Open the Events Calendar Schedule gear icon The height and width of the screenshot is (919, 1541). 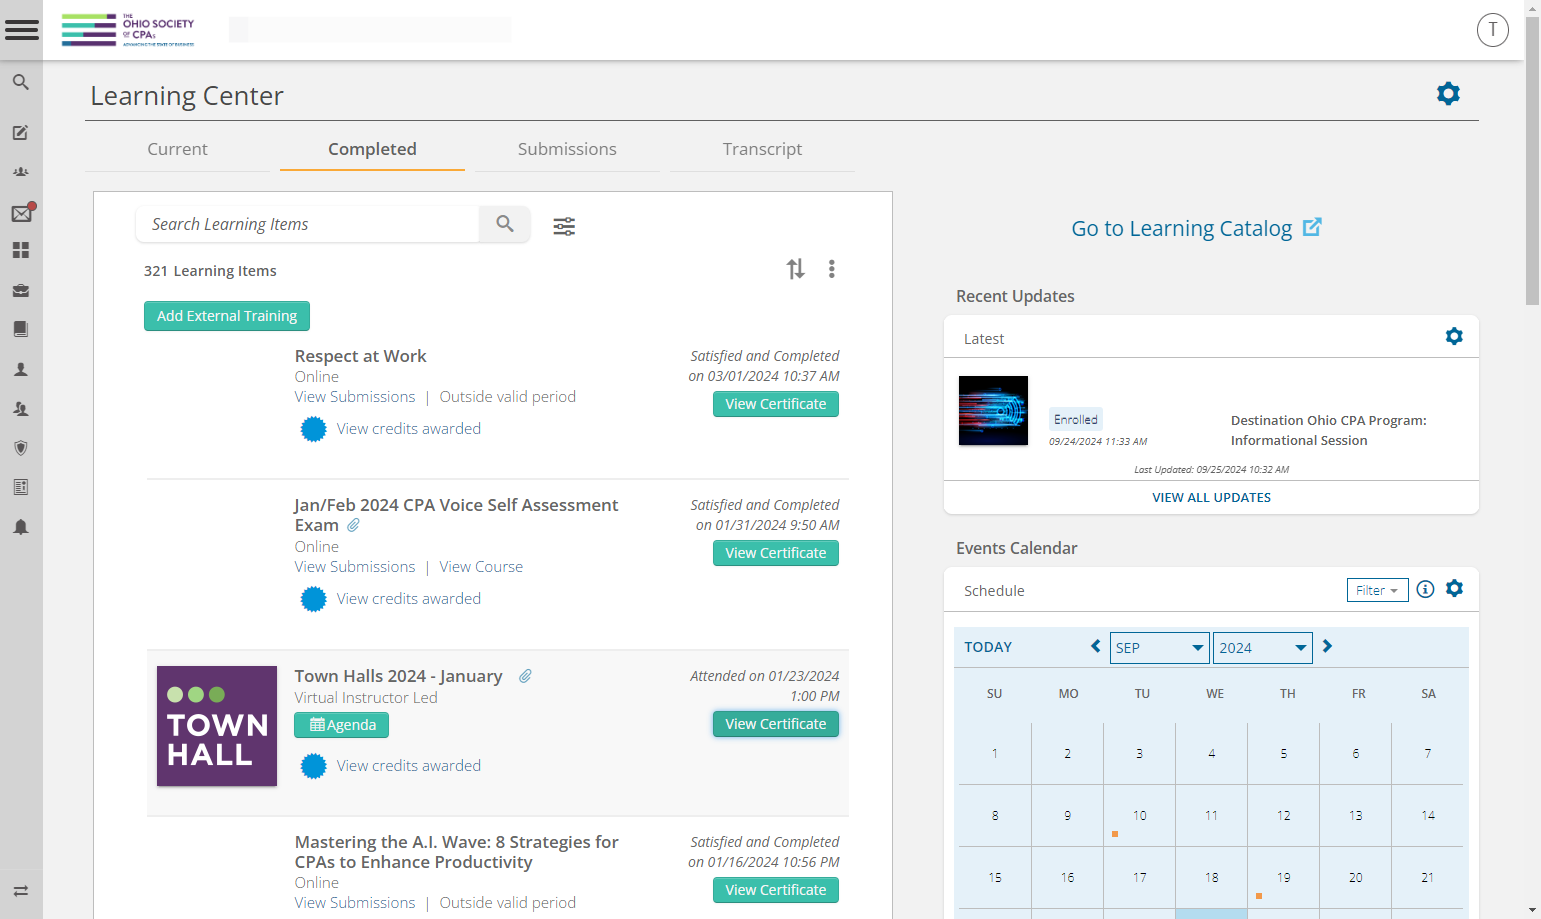pyautogui.click(x=1454, y=588)
